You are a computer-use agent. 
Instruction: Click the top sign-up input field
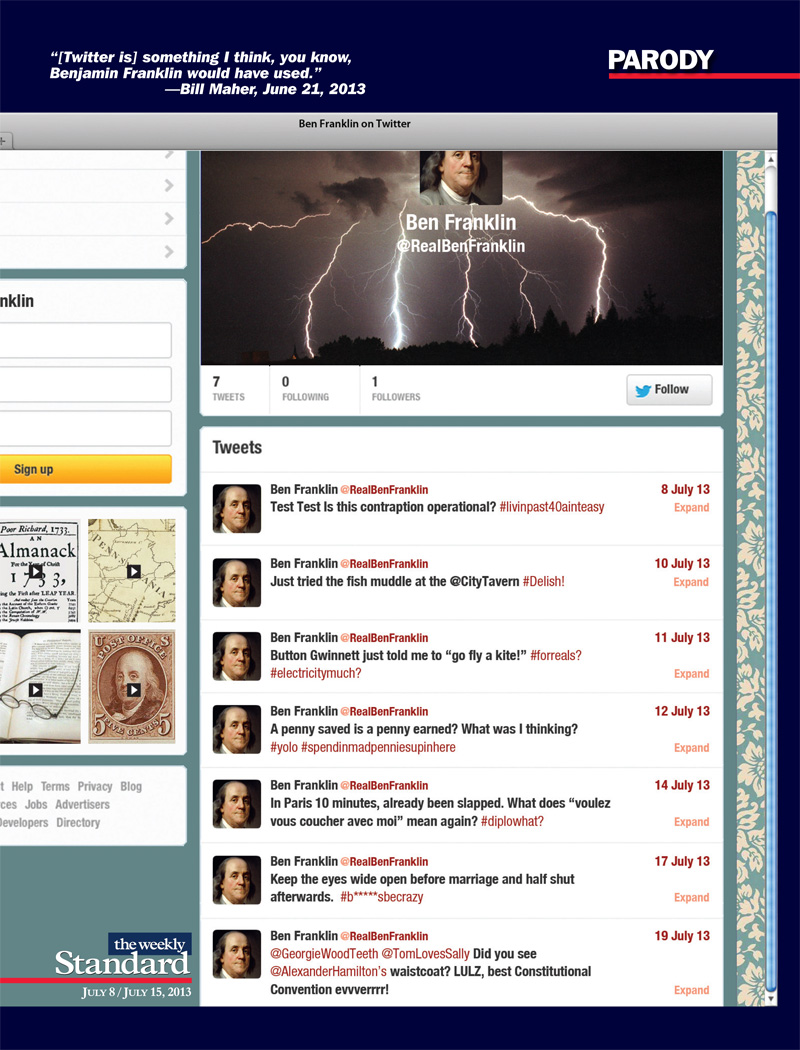click(85, 340)
